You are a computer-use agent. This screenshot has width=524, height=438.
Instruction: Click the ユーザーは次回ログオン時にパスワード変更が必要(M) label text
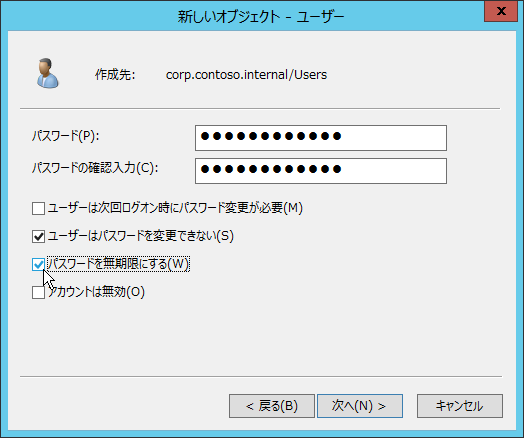pyautogui.click(x=175, y=208)
